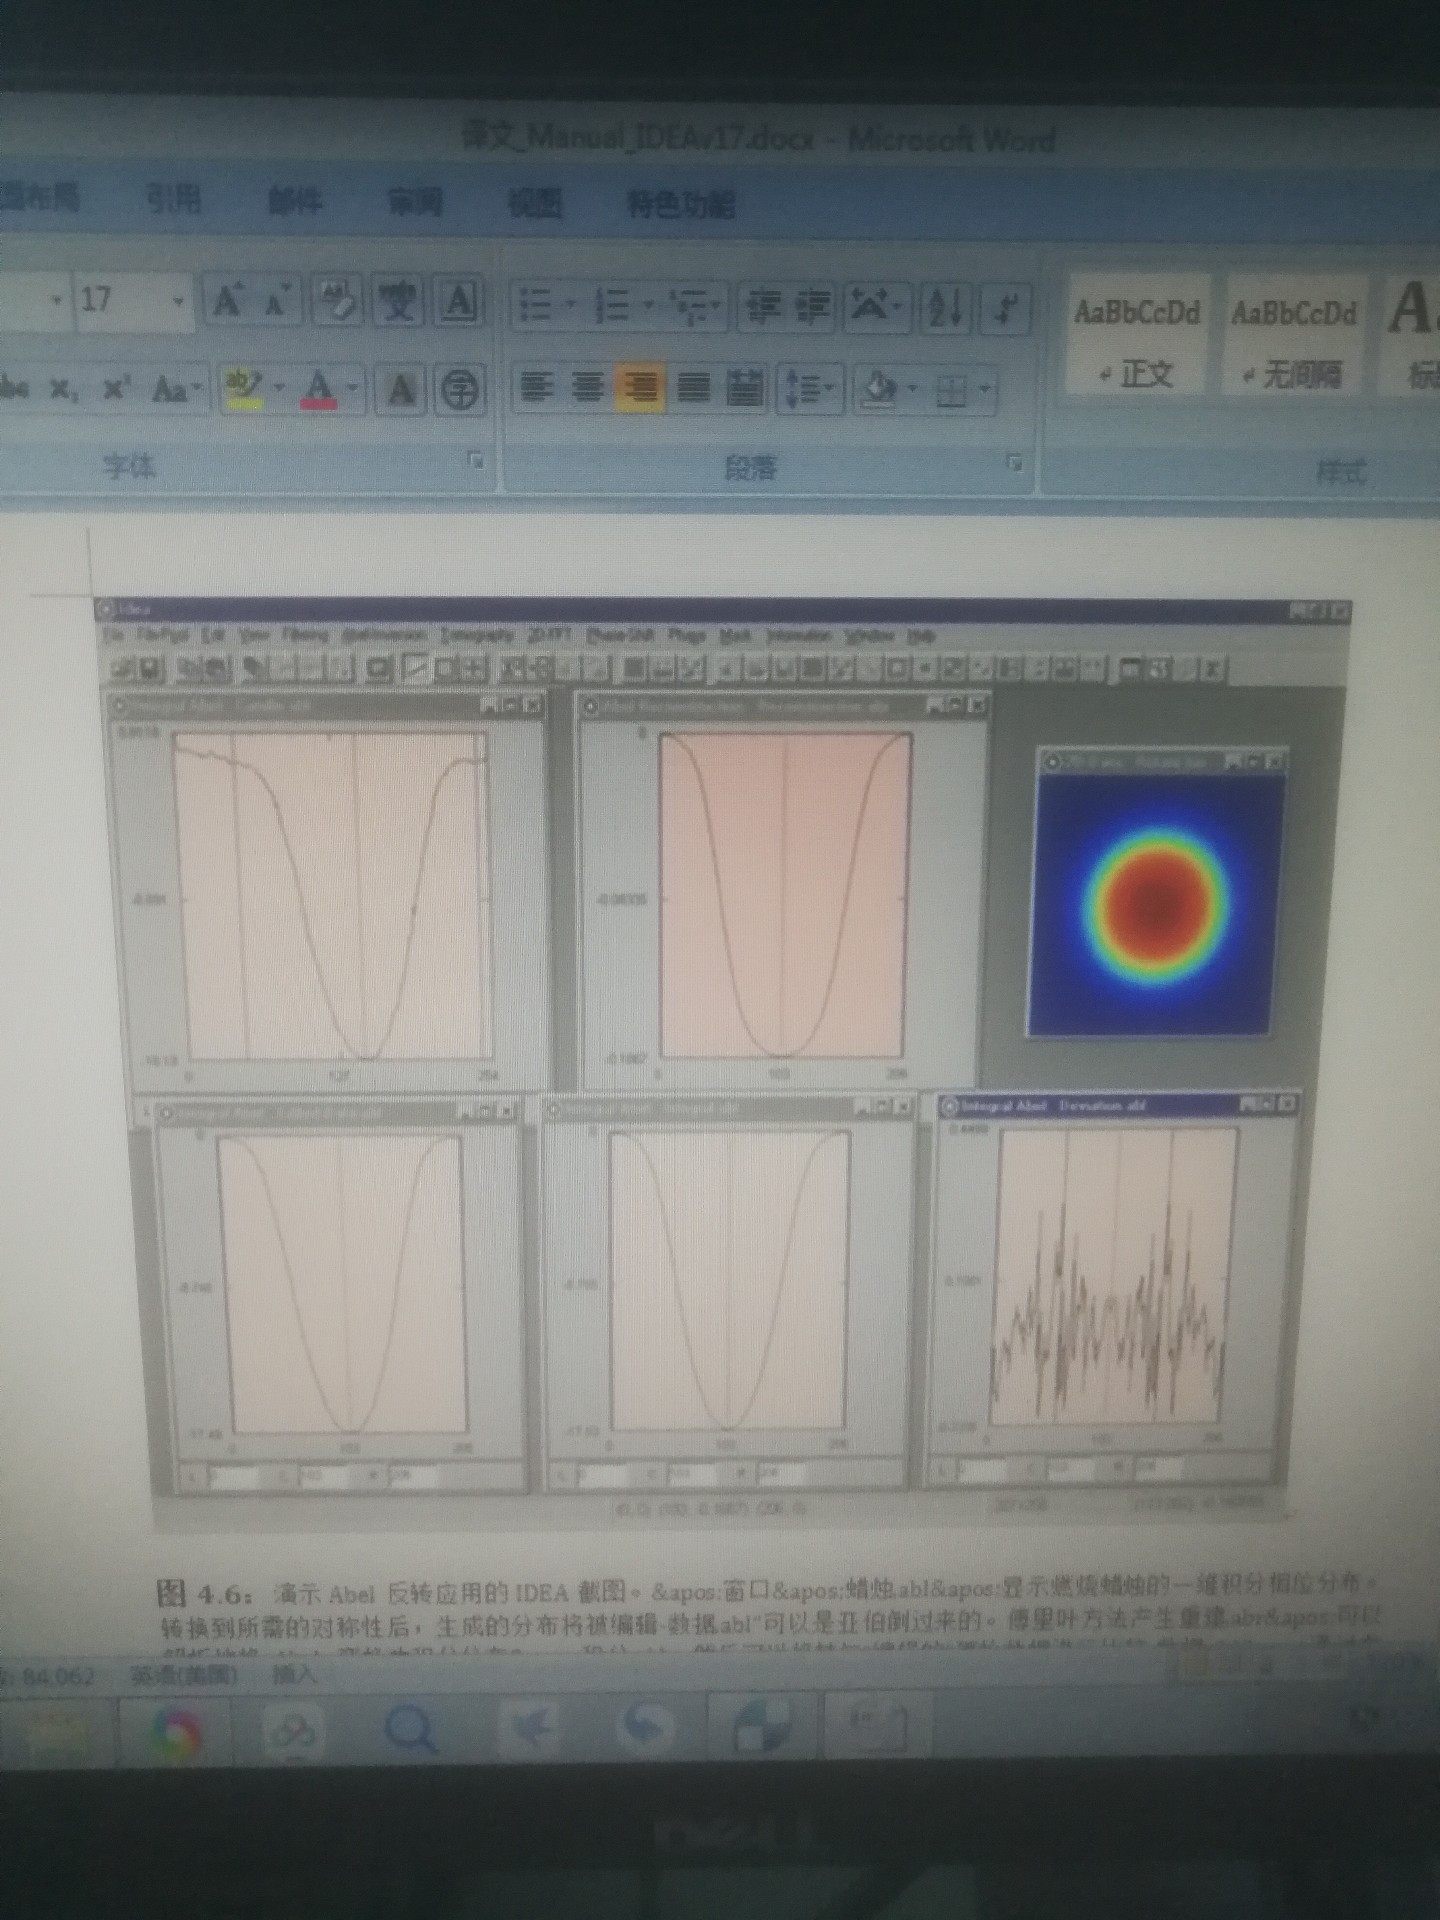
Task: Toggle Character Shading gray A button
Action: pos(402,388)
